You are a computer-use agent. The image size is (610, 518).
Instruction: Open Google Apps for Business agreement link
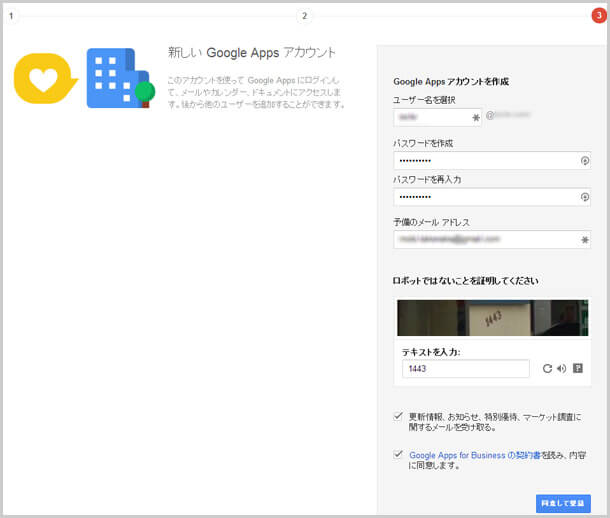pos(475,455)
